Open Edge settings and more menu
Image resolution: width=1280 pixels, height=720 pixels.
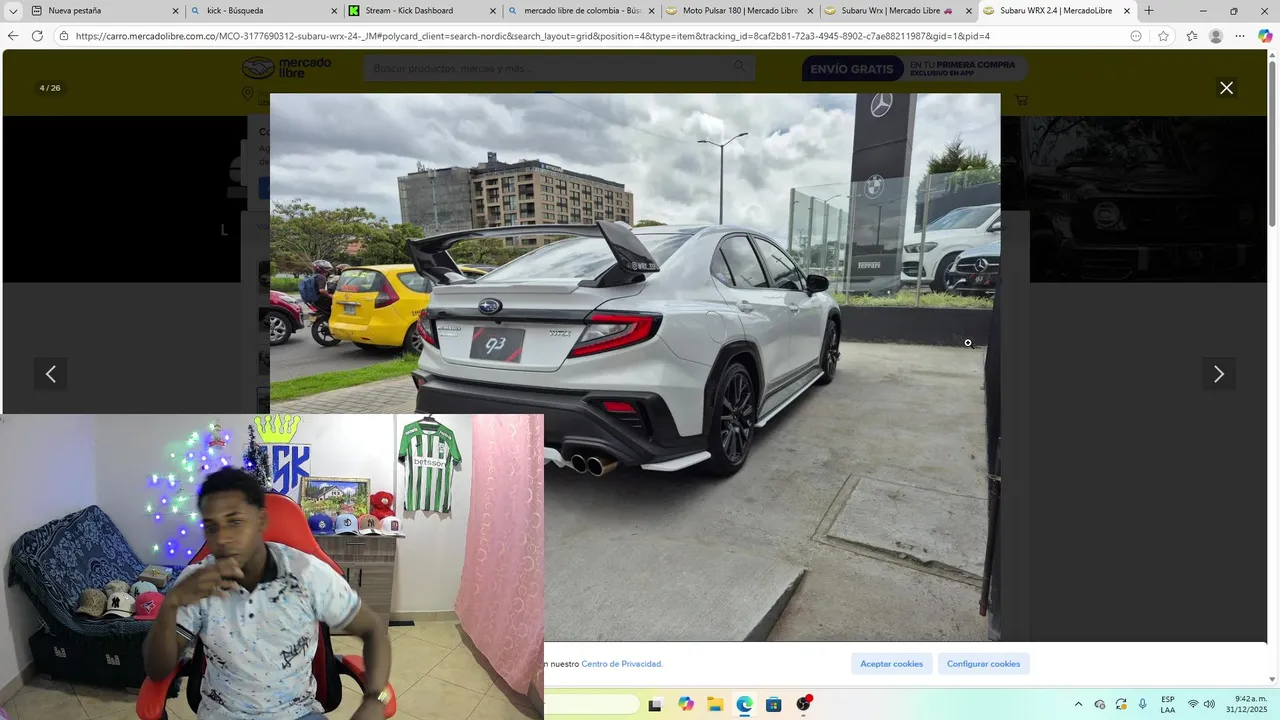tap(1240, 36)
